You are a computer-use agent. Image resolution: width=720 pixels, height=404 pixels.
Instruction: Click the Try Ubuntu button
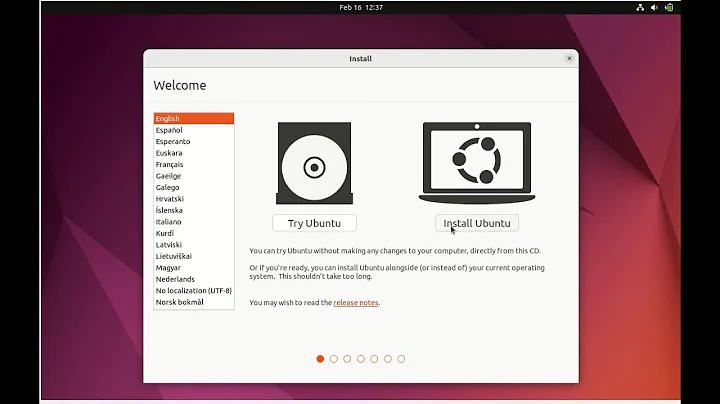coord(314,223)
